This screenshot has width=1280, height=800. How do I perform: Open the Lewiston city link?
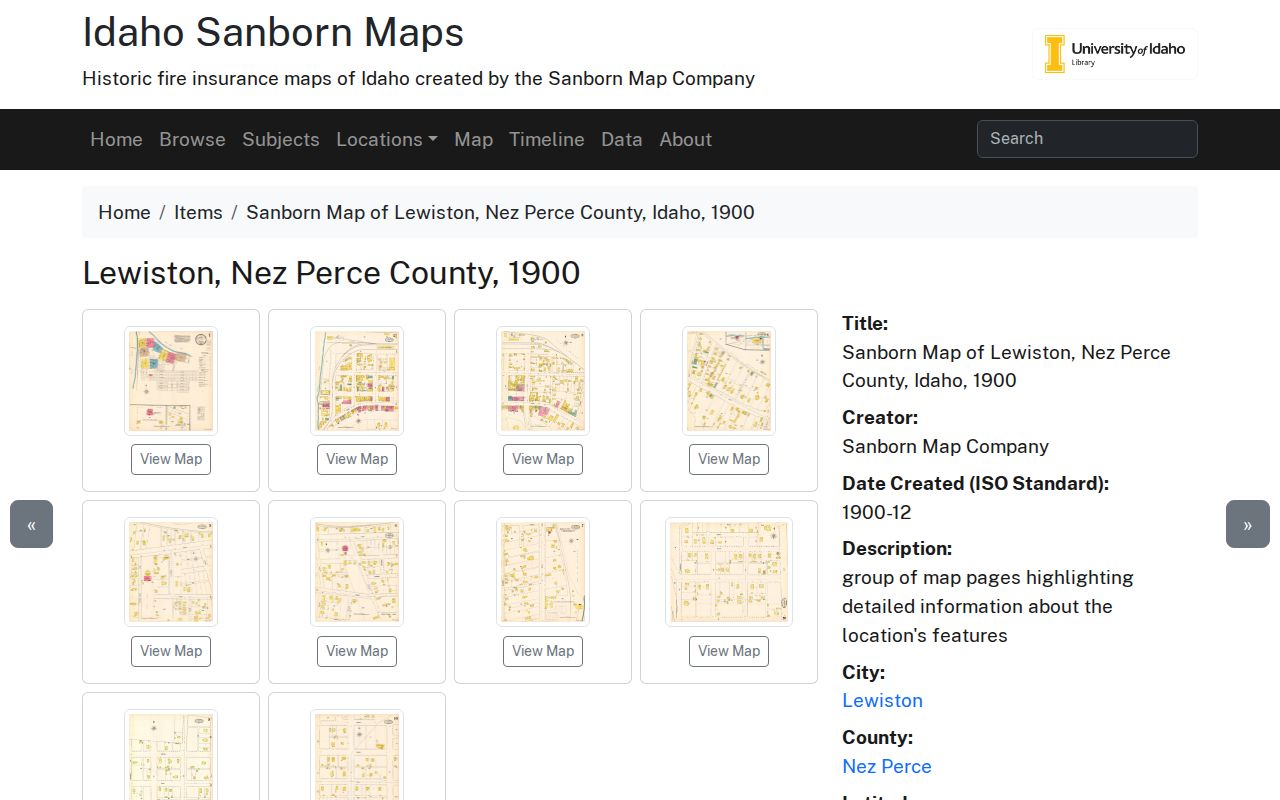(882, 700)
